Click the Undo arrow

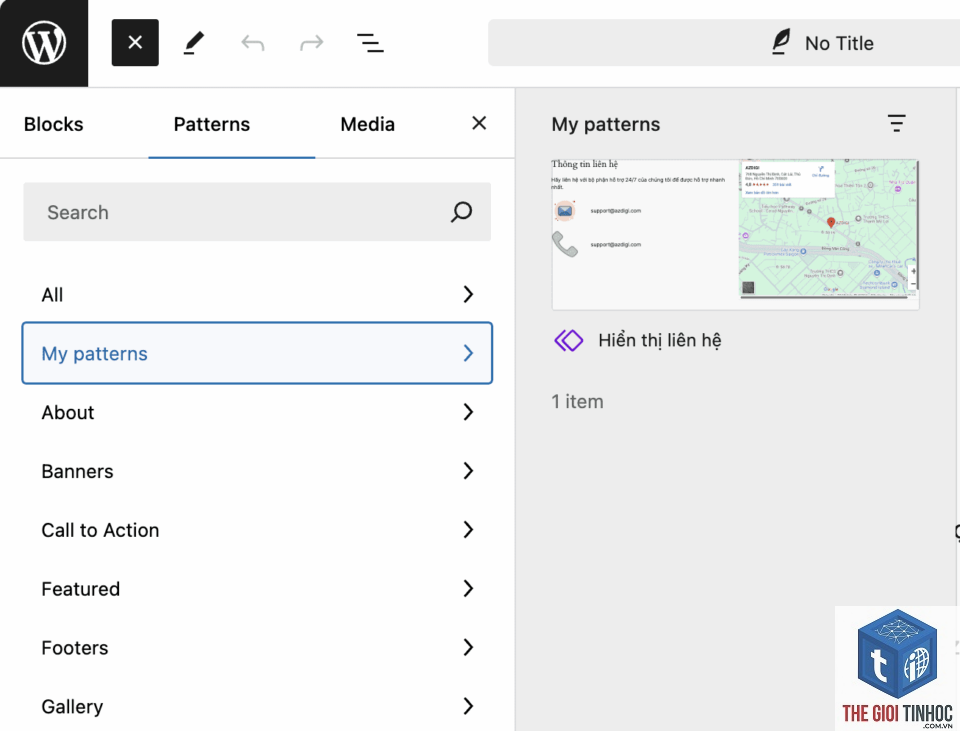point(252,43)
